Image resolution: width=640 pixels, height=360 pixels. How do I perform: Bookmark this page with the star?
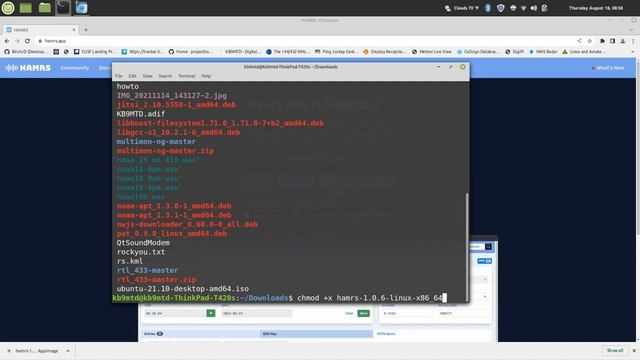[589, 41]
